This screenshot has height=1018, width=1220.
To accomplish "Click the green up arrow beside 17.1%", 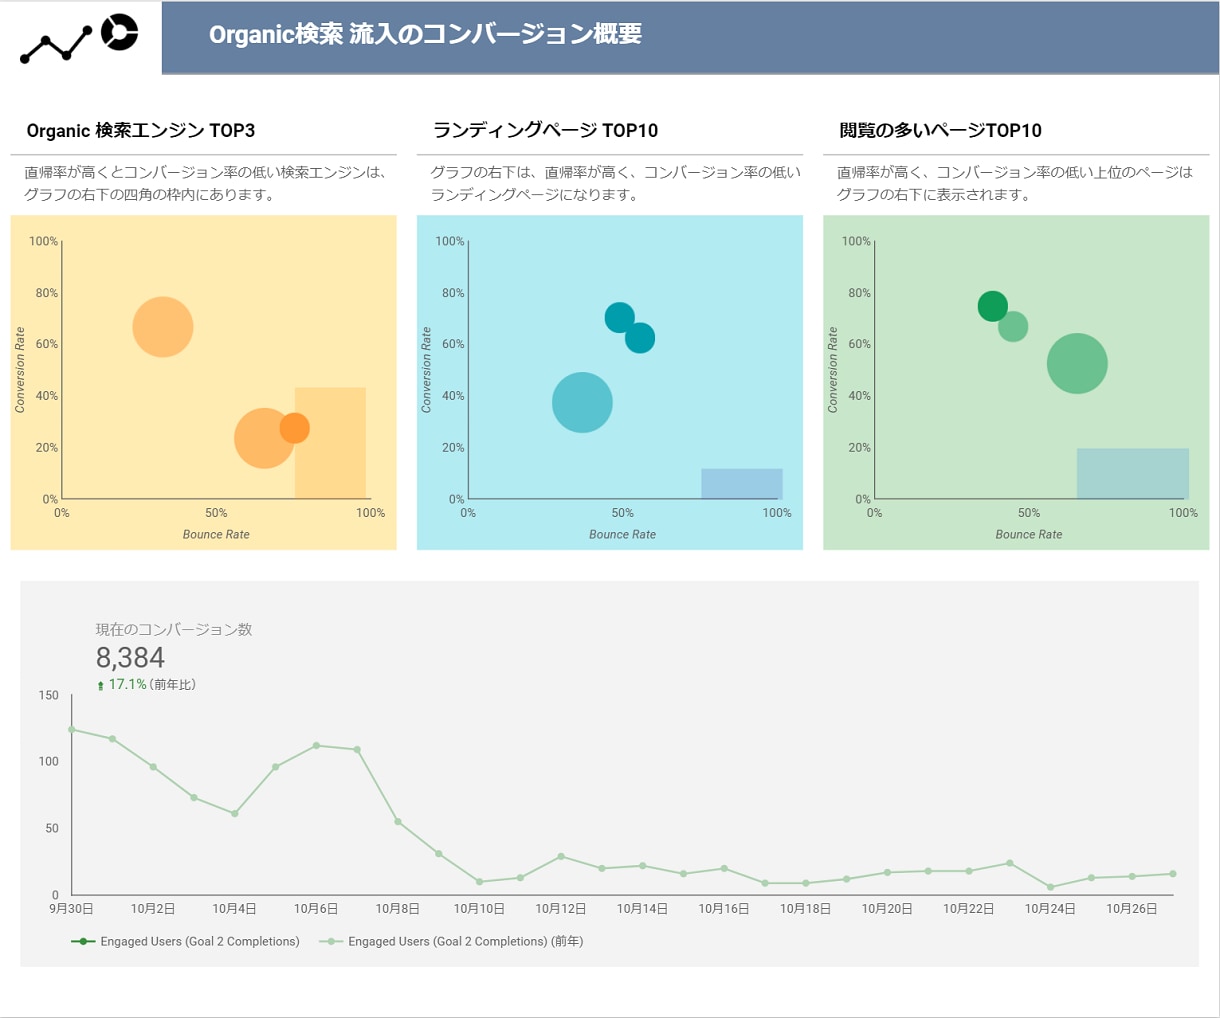I will click(x=100, y=685).
